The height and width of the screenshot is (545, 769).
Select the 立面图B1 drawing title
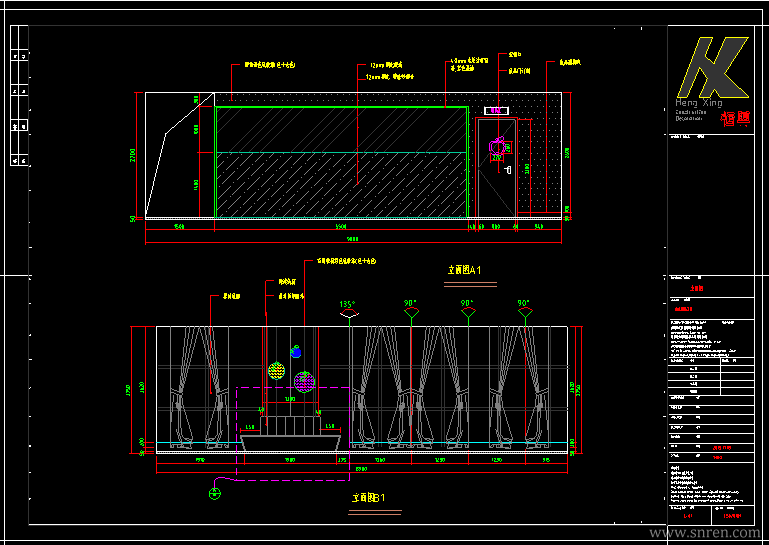coord(368,498)
